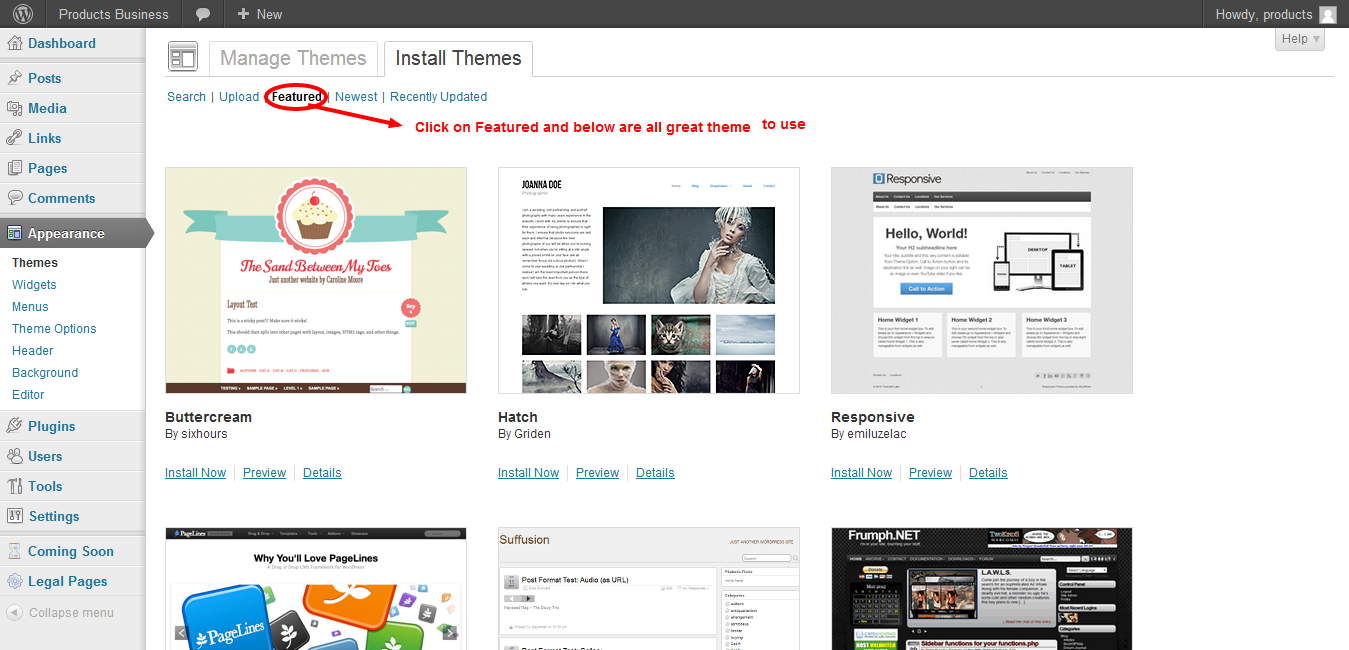Screen dimensions: 1349x650
Task: Click the Media icon in sidebar
Action: coord(15,108)
